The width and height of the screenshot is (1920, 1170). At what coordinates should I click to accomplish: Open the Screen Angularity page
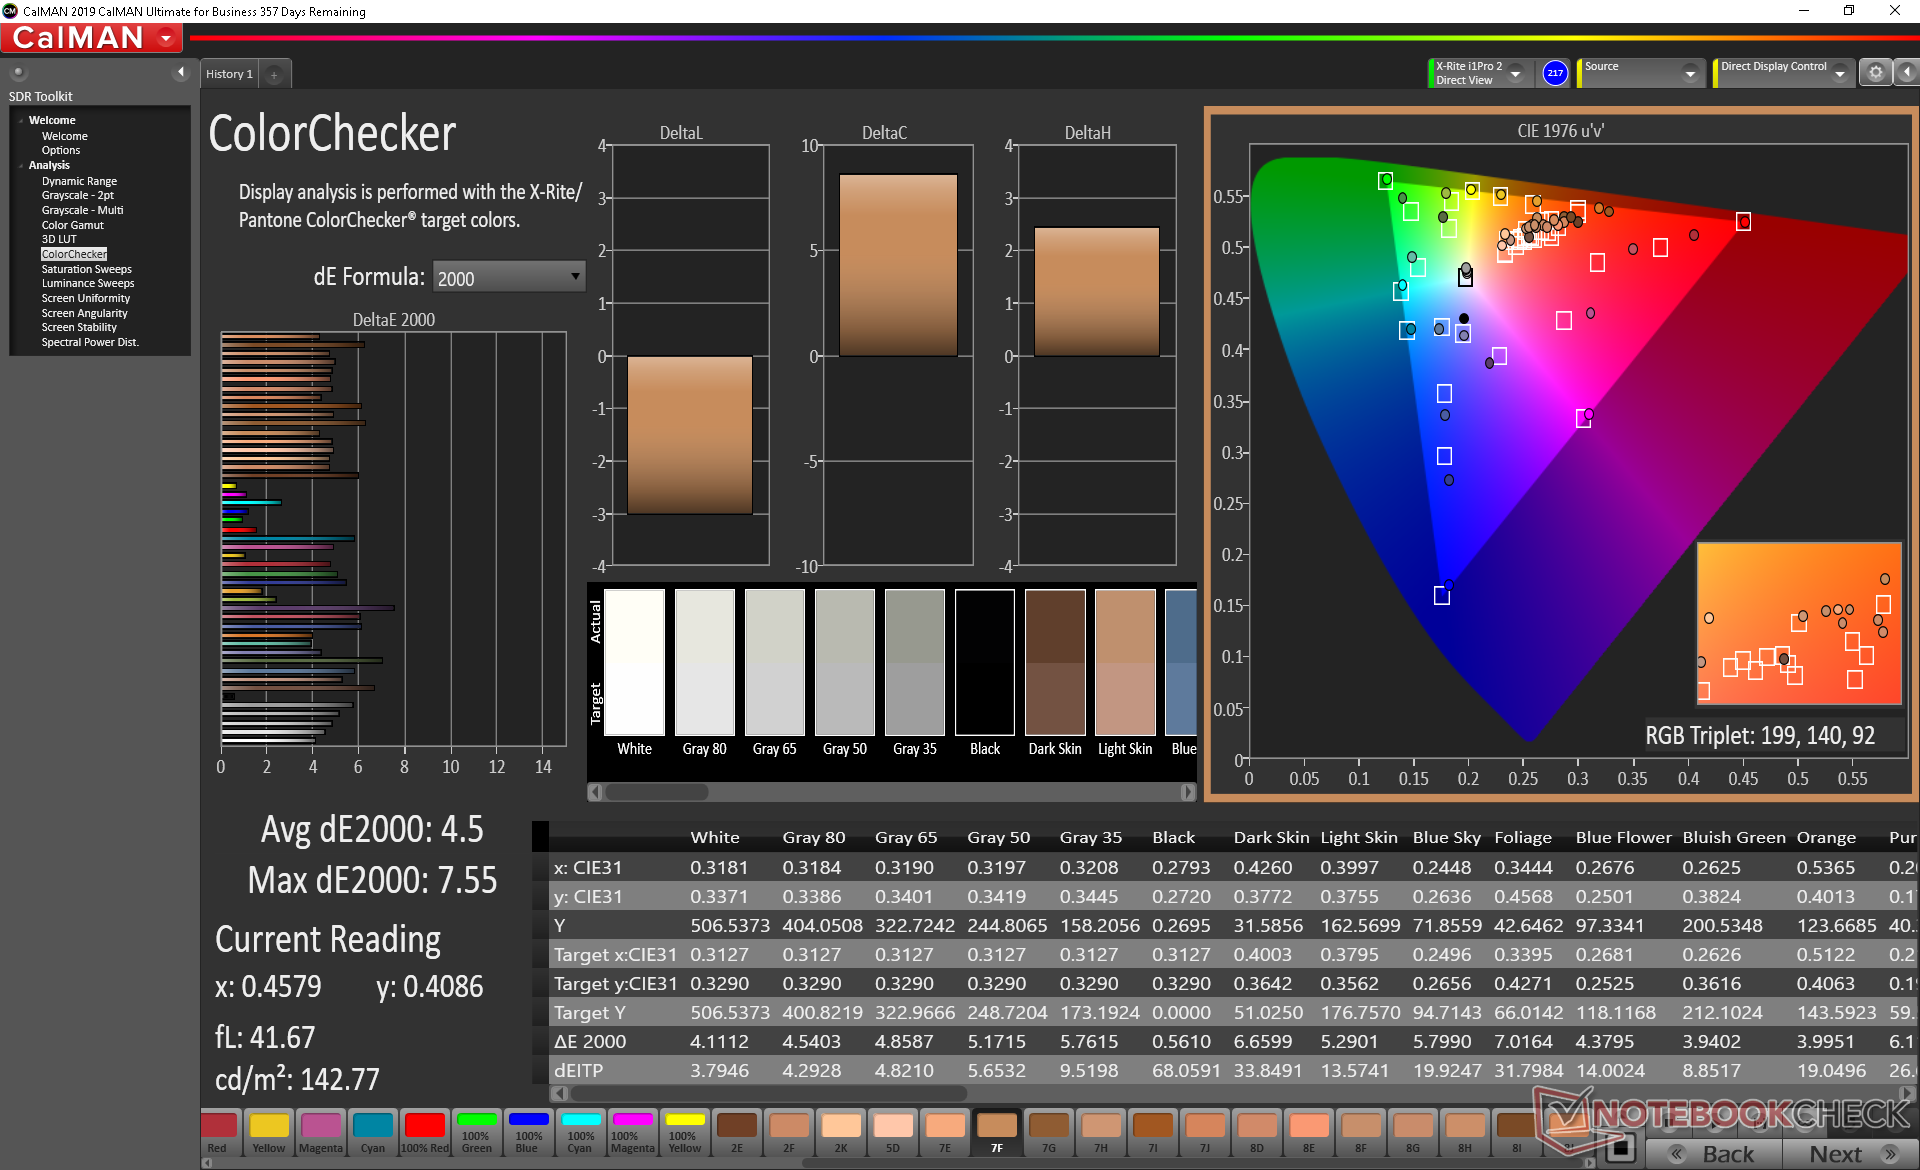[x=84, y=313]
